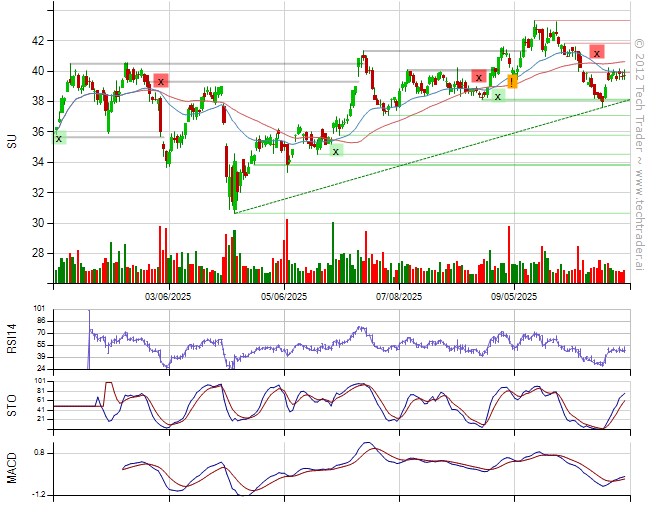The height and width of the screenshot is (514, 657).
Task: Click the STO indicator panel label
Action: coord(12,405)
